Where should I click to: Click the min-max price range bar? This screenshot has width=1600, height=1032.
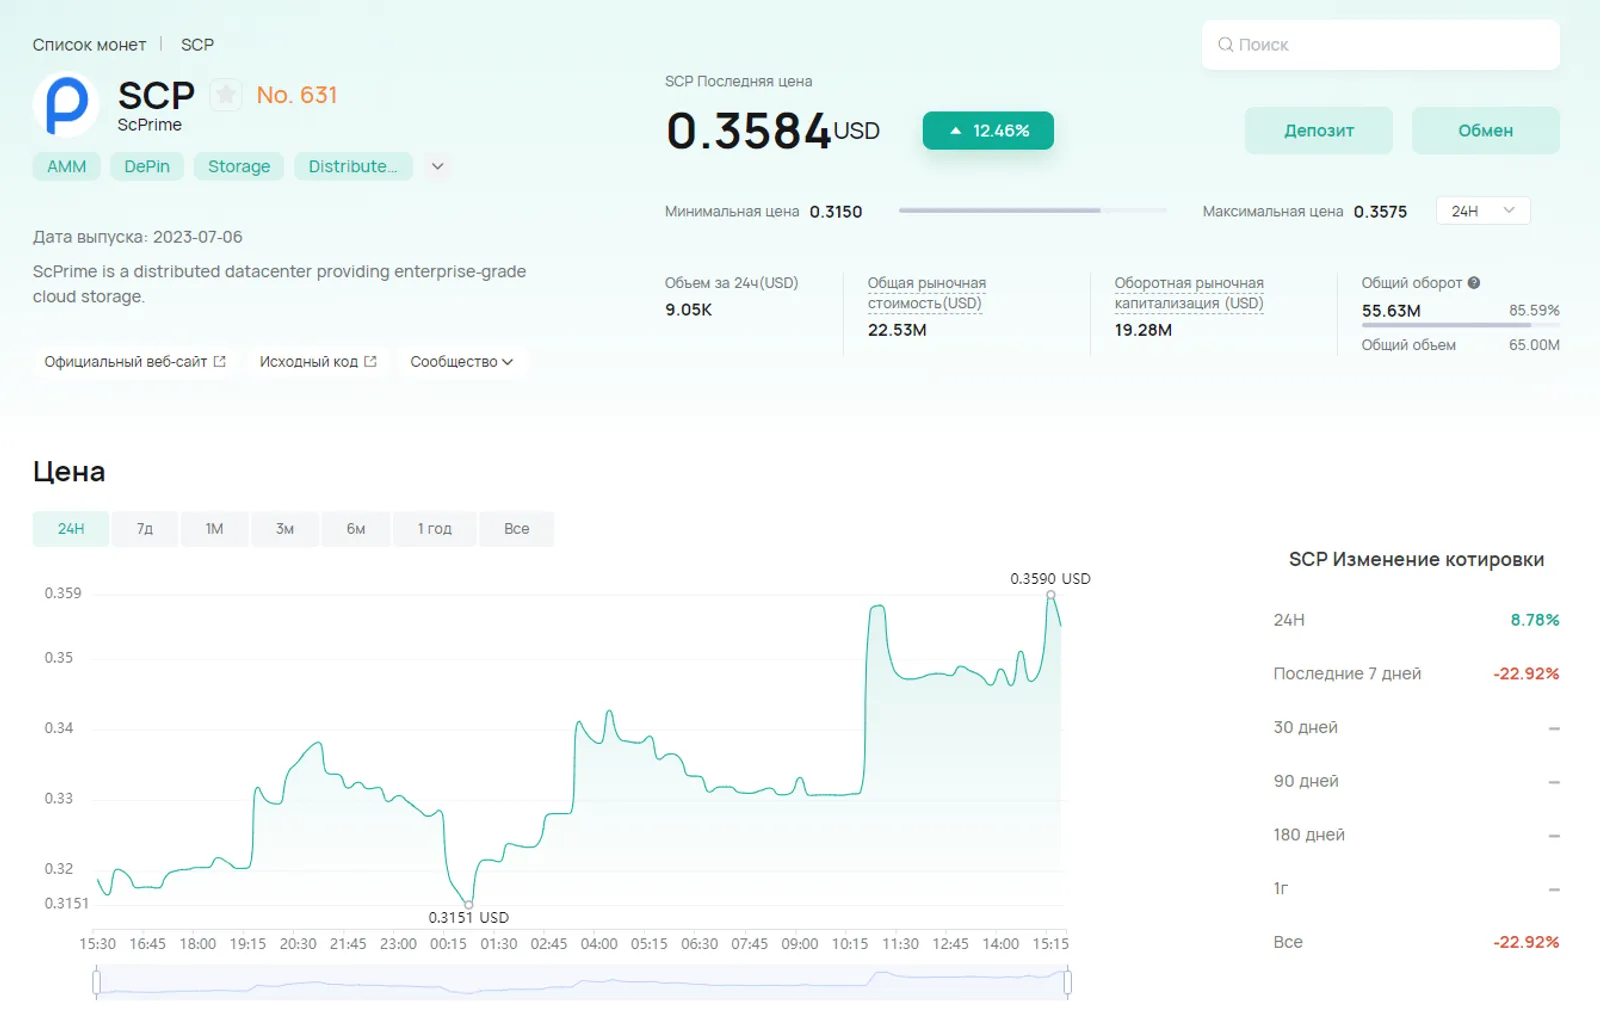click(x=1032, y=211)
